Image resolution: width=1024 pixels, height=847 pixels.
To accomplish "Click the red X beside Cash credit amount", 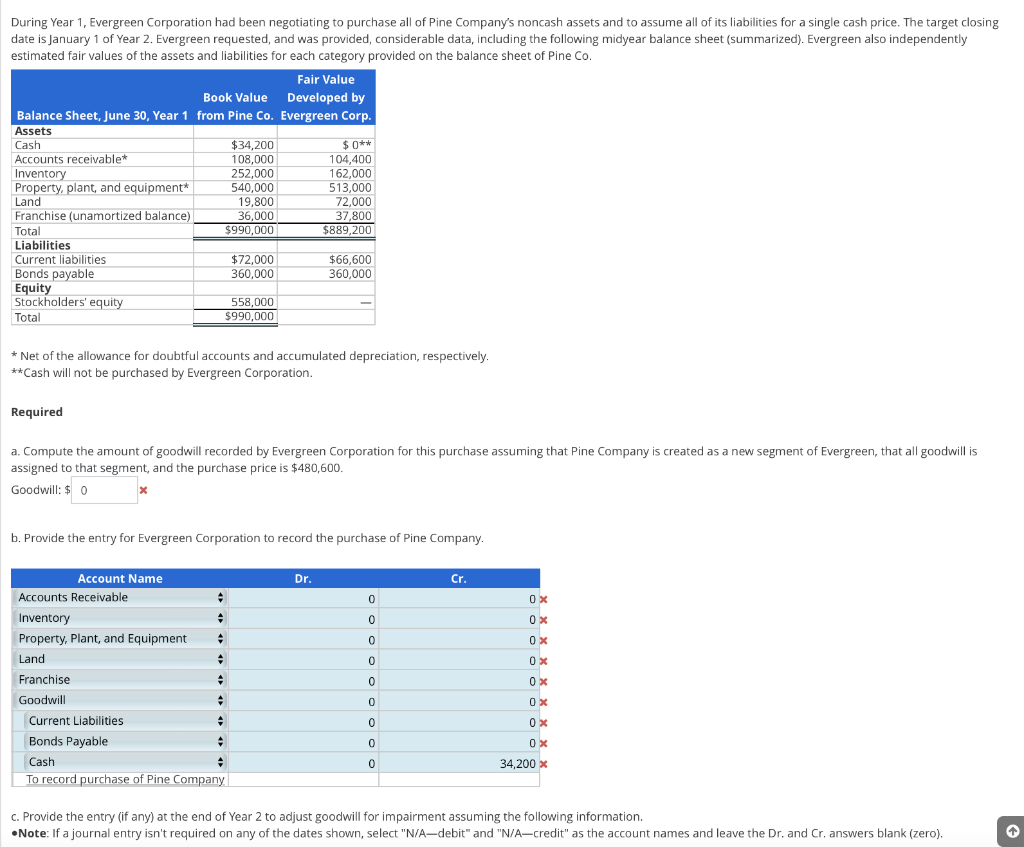I will pos(543,764).
